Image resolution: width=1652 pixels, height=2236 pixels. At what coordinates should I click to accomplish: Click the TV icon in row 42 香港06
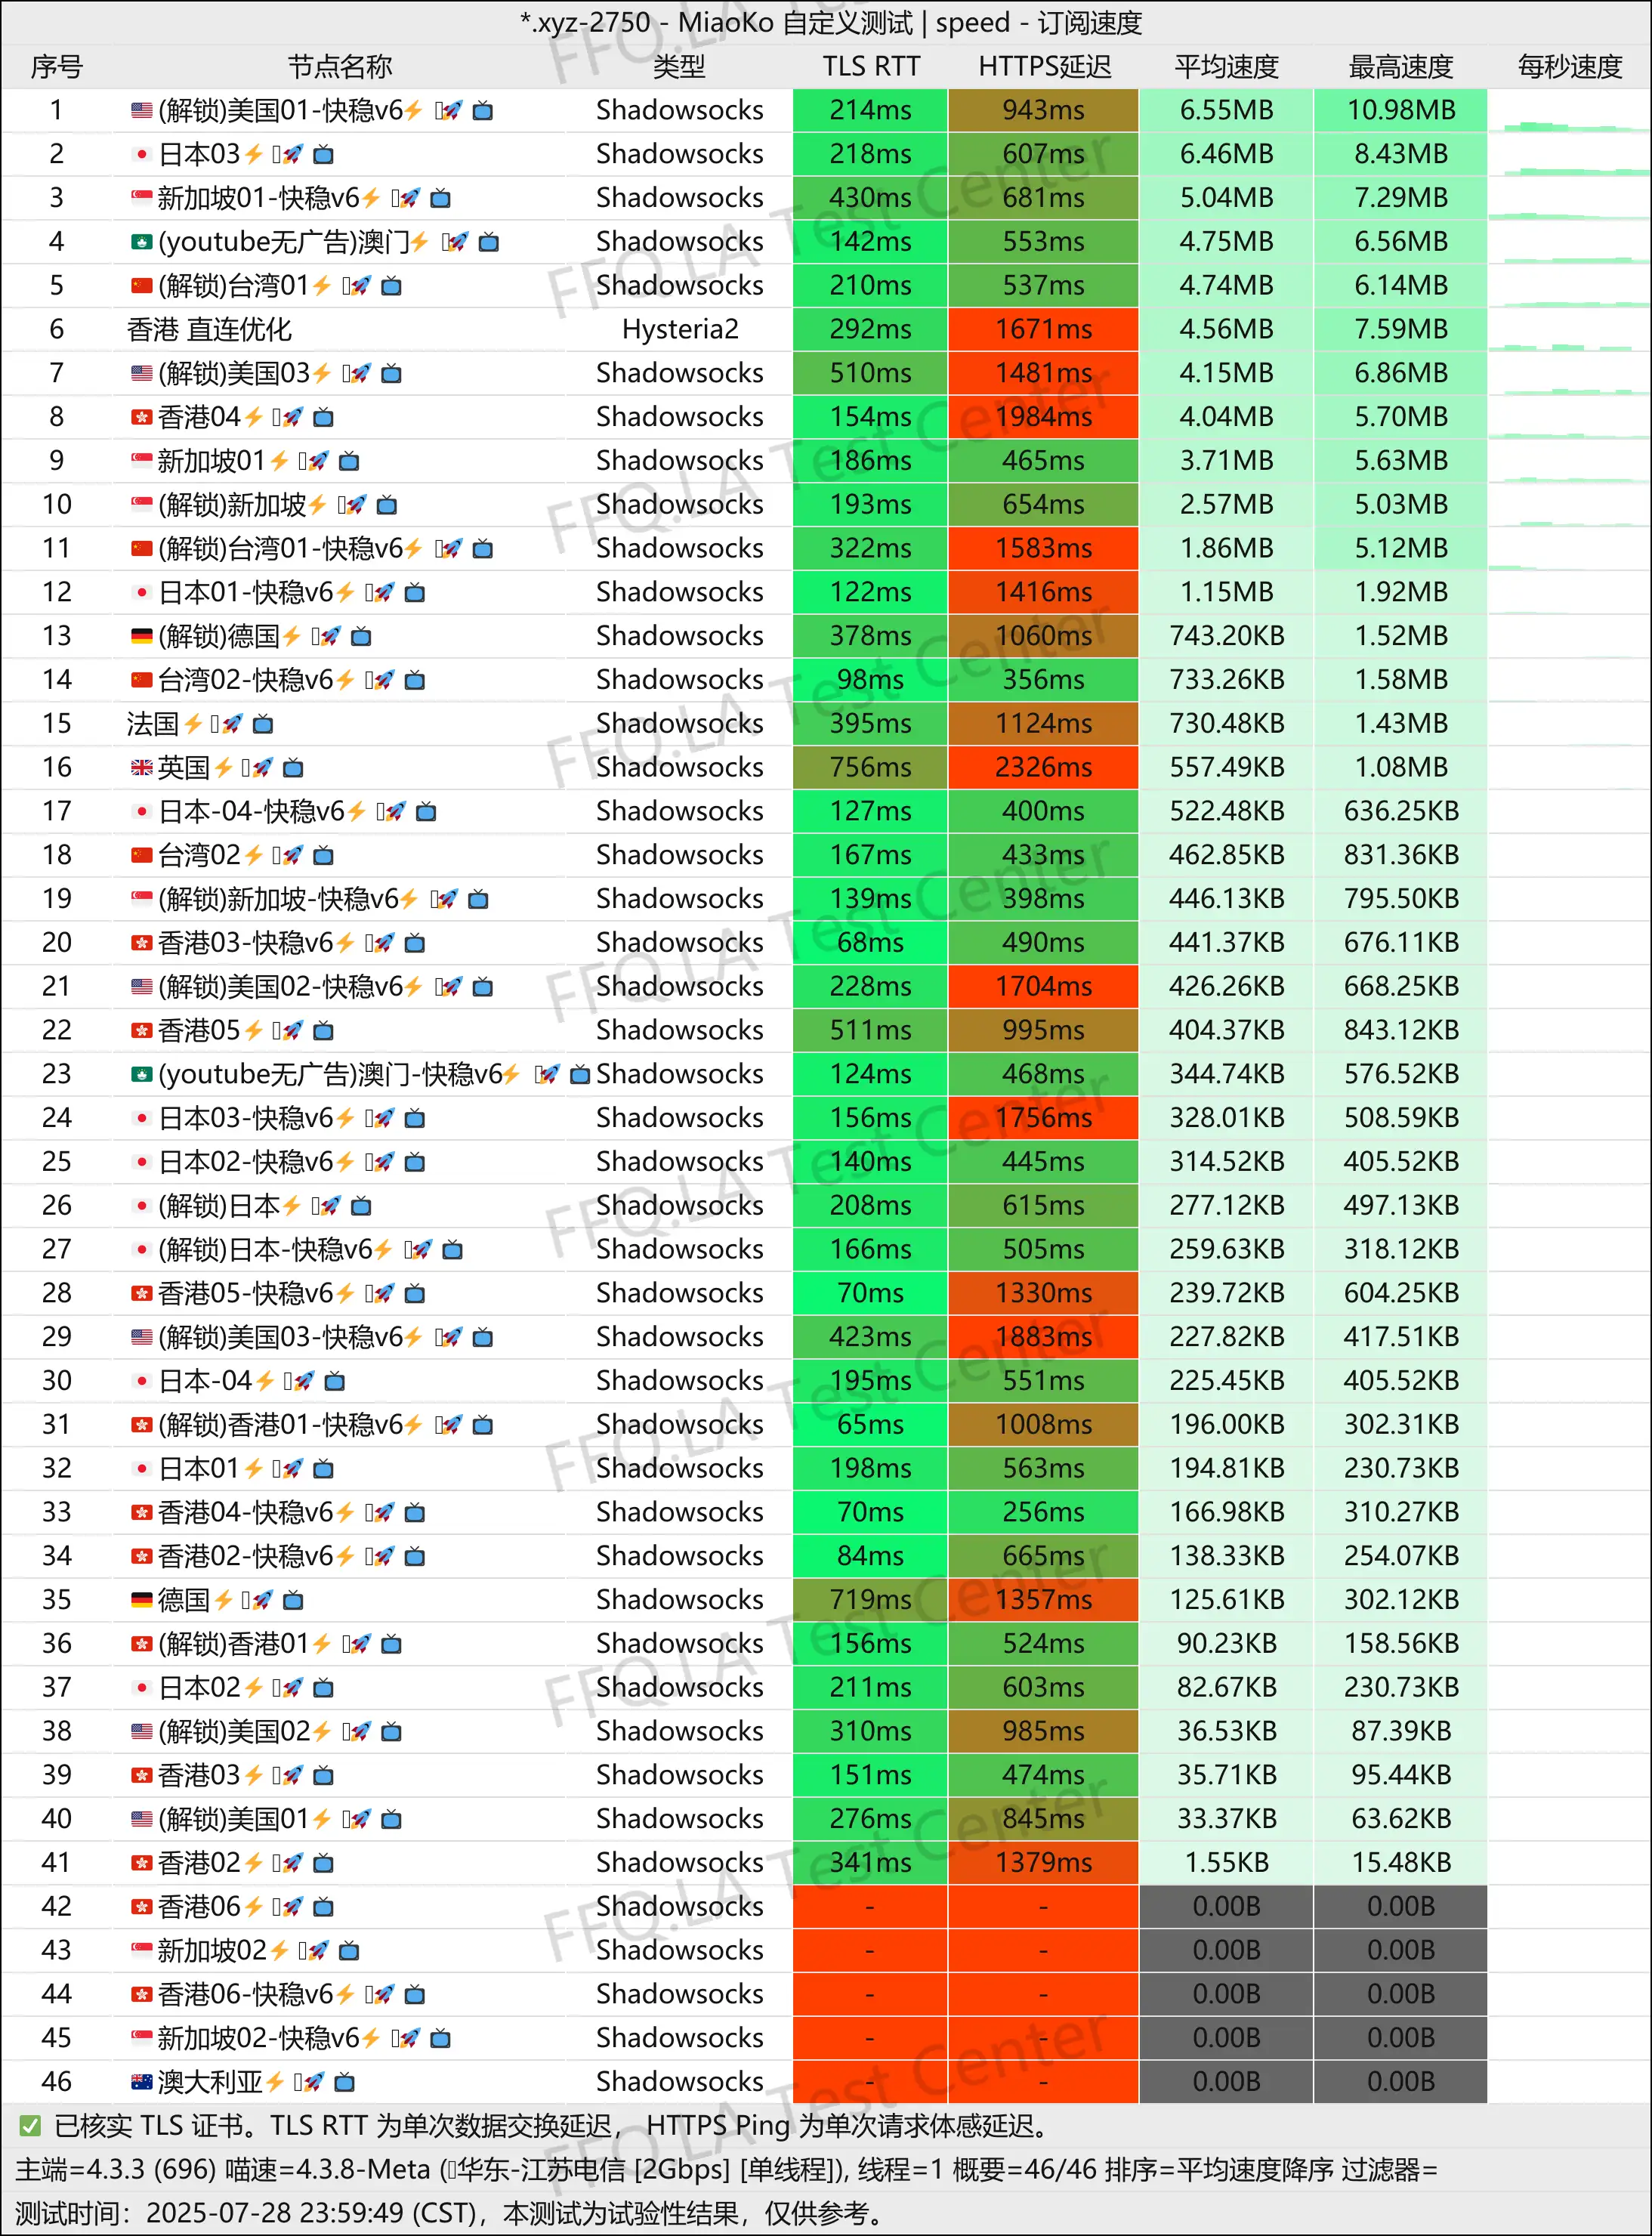pyautogui.click(x=323, y=1908)
